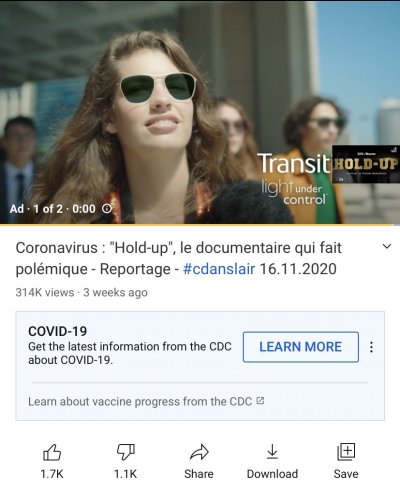Tap the COVID-19 information panel heading
Viewport: 400px width, 488px height.
tap(58, 331)
